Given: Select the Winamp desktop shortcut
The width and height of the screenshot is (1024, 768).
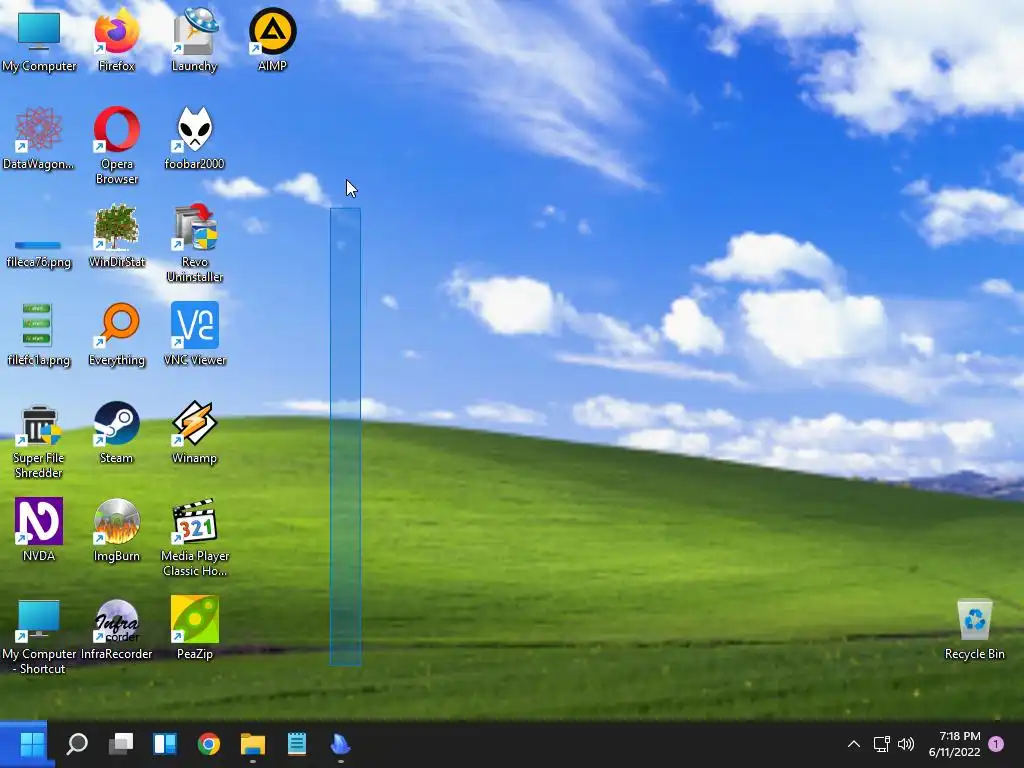Looking at the screenshot, I should pos(194,432).
